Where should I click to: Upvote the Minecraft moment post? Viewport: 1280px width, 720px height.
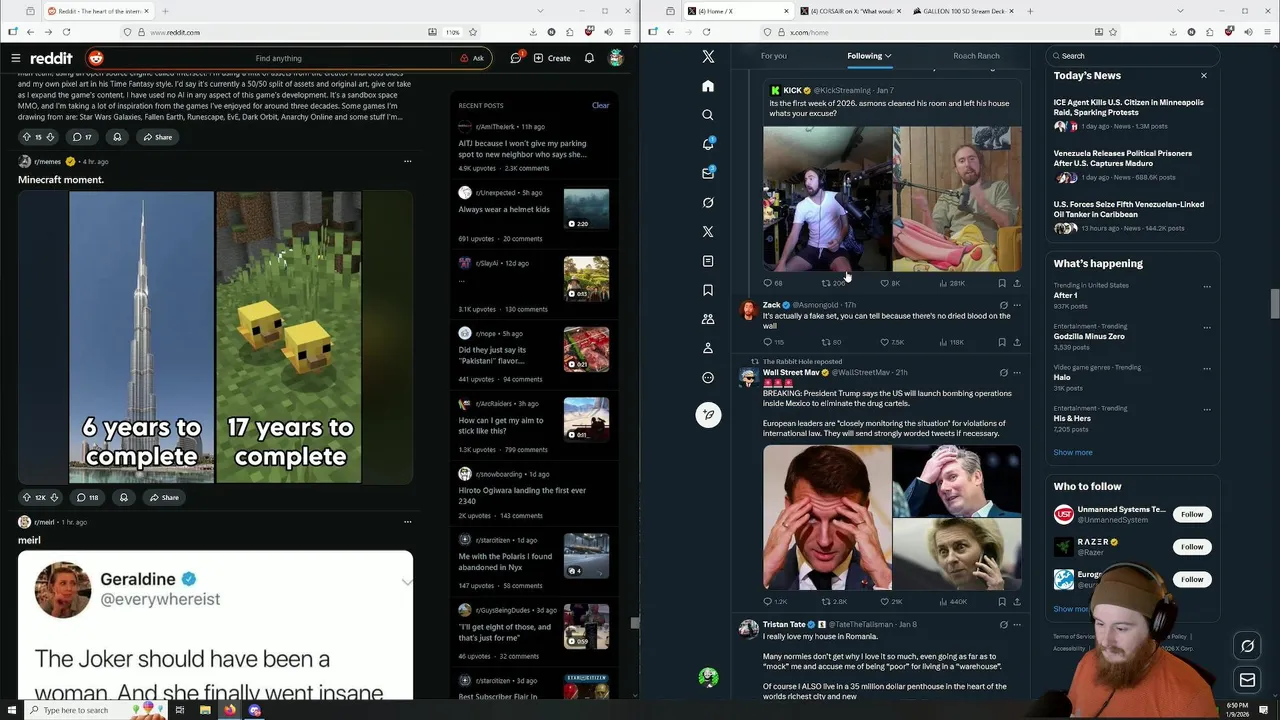coord(27,497)
